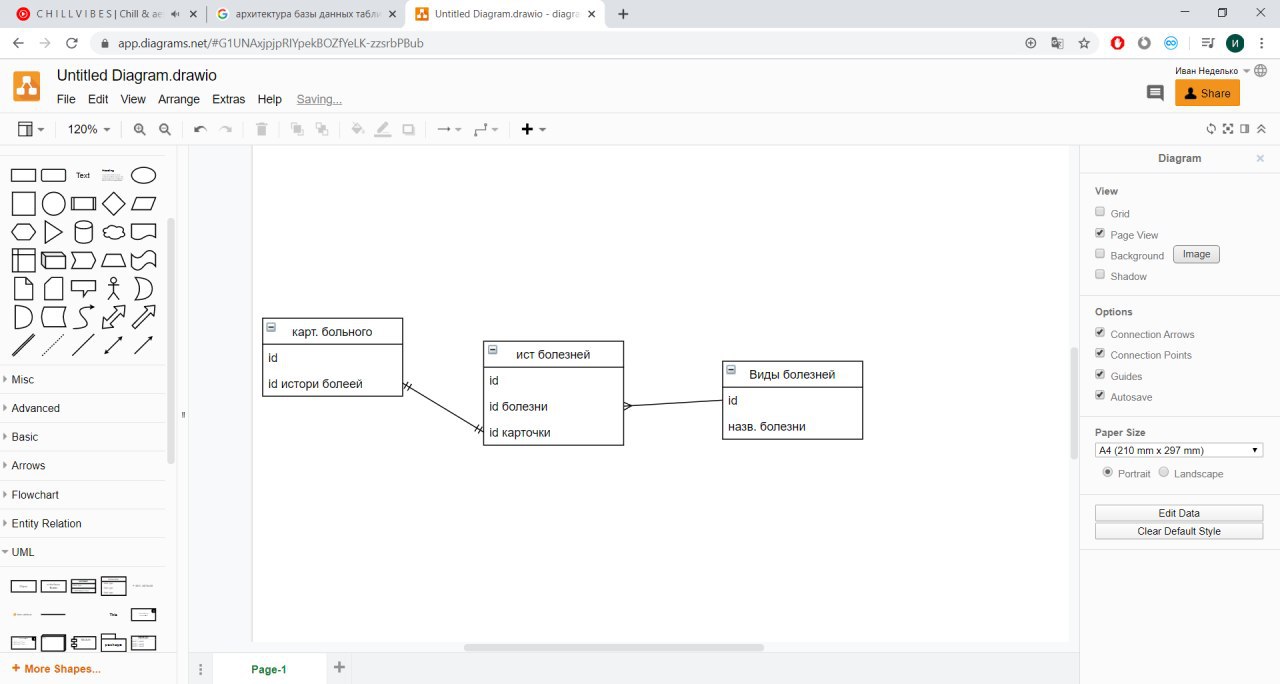Toggle the format panel icon

point(1245,129)
